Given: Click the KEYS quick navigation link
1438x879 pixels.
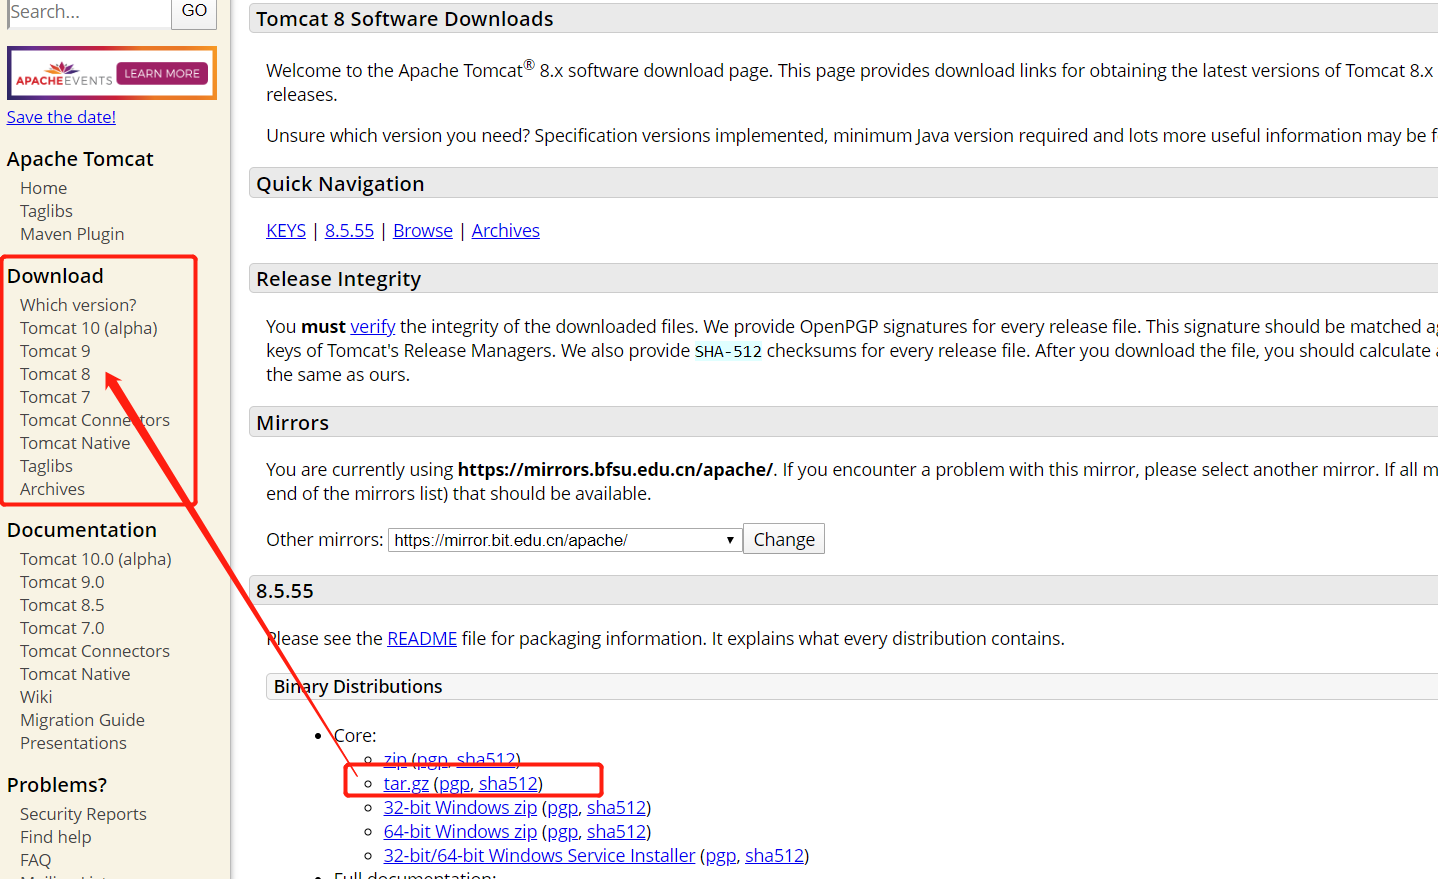Looking at the screenshot, I should click(286, 231).
